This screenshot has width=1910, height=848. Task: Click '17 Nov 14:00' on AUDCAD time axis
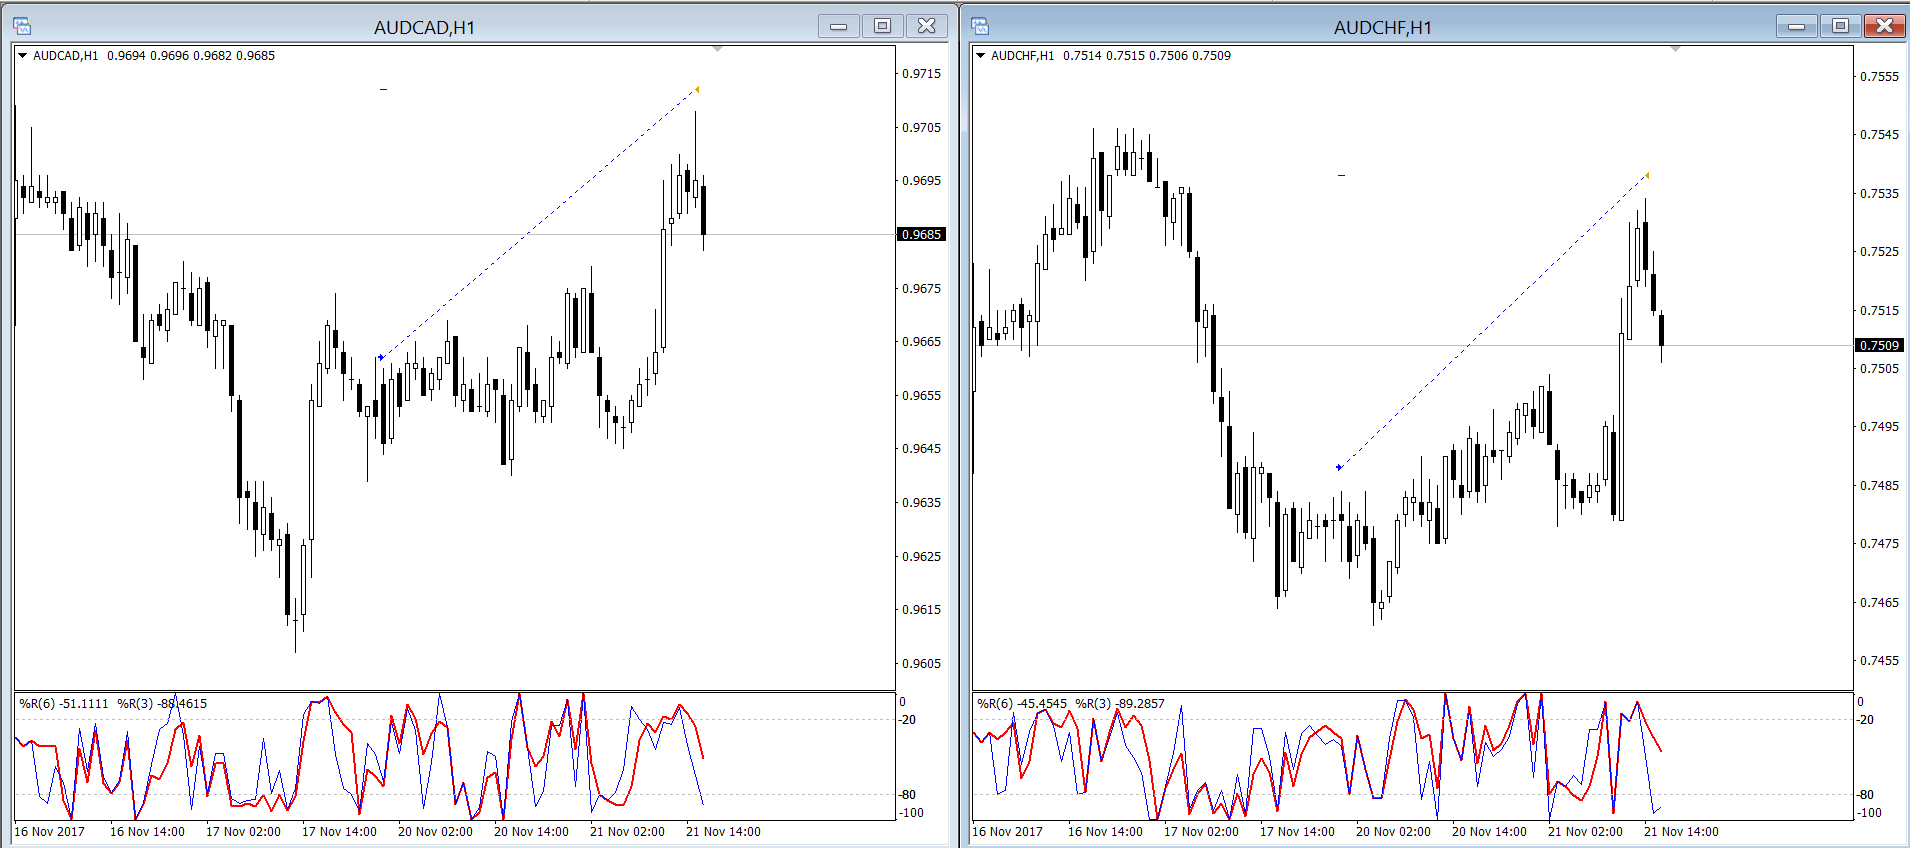tap(339, 832)
